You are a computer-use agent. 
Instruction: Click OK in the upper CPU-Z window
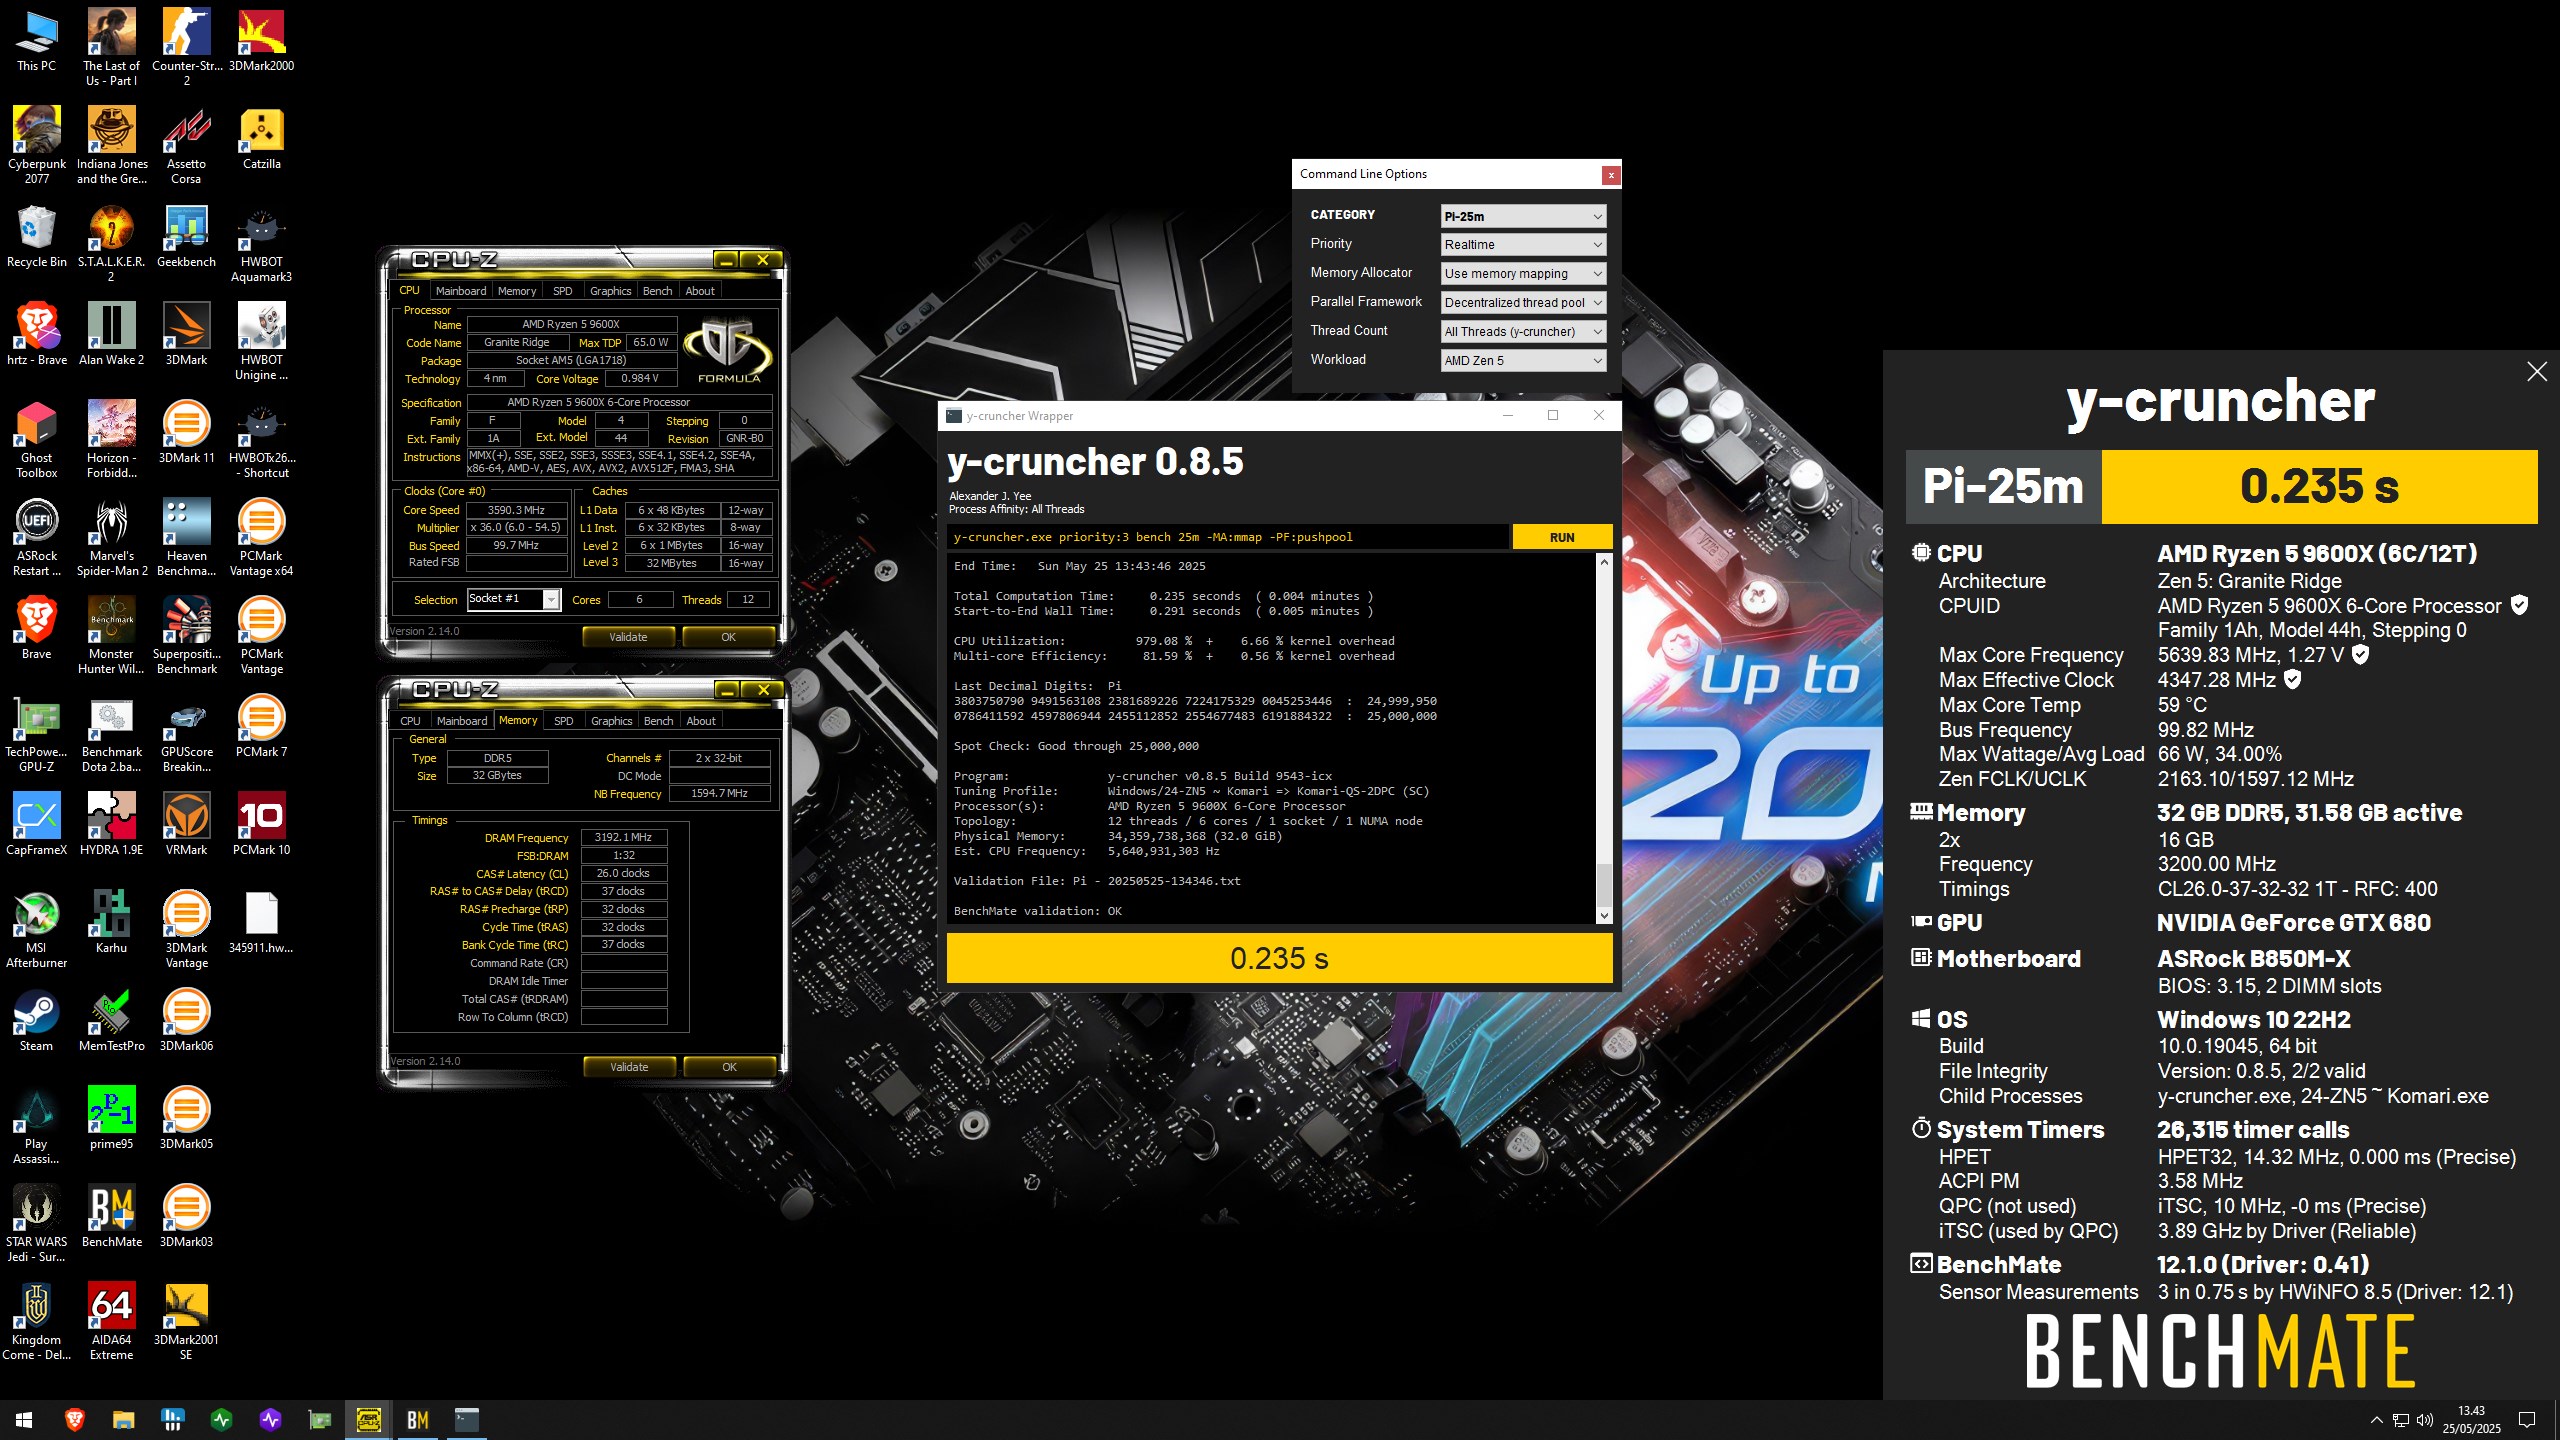tap(728, 637)
